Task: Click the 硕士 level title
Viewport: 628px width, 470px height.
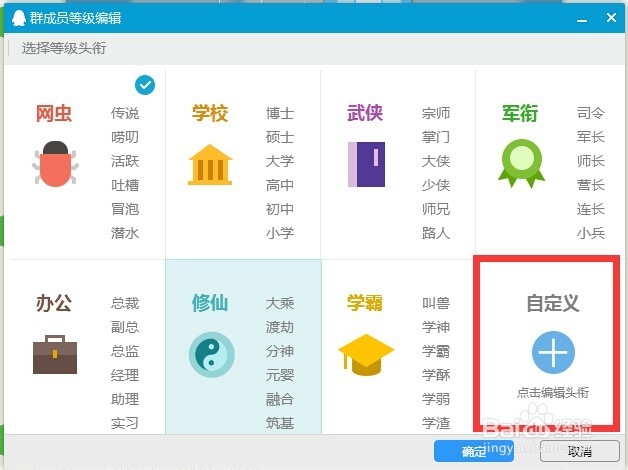Action: pos(280,137)
